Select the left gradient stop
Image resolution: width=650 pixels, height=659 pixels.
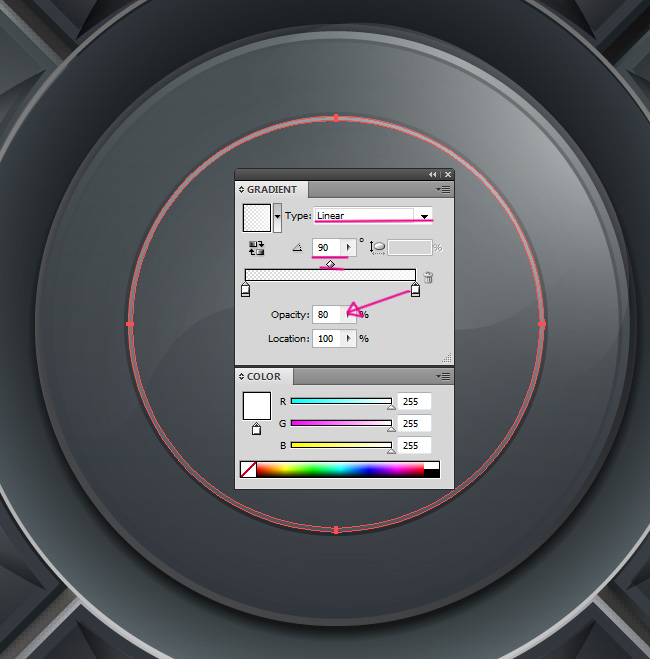point(246,290)
